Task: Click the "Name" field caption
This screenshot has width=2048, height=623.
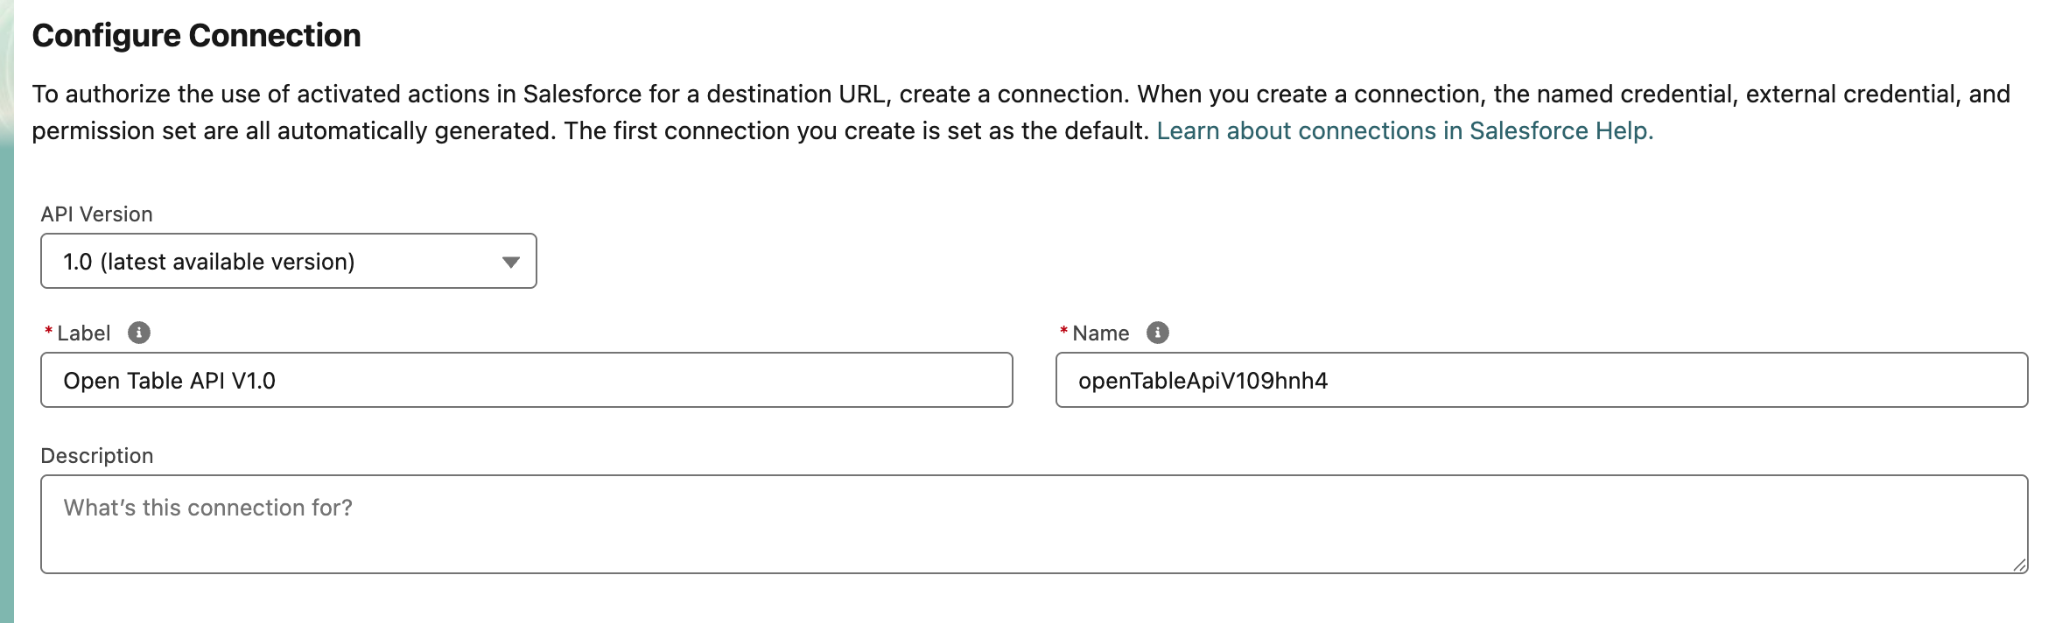Action: pos(1100,333)
